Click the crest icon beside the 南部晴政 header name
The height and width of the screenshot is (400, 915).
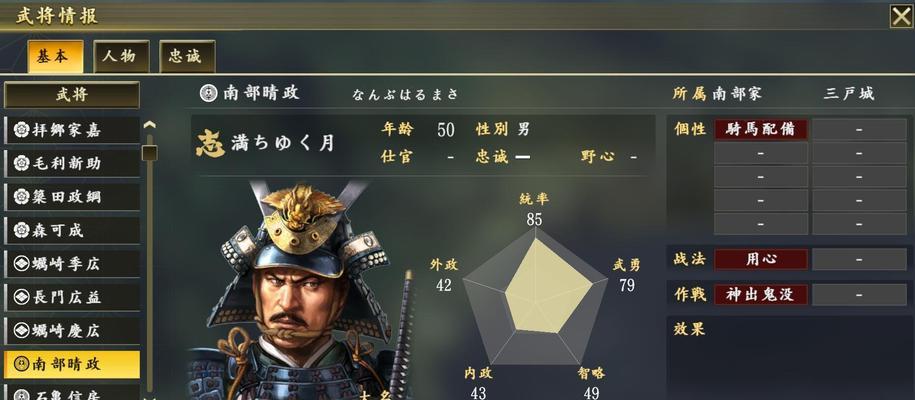208,93
